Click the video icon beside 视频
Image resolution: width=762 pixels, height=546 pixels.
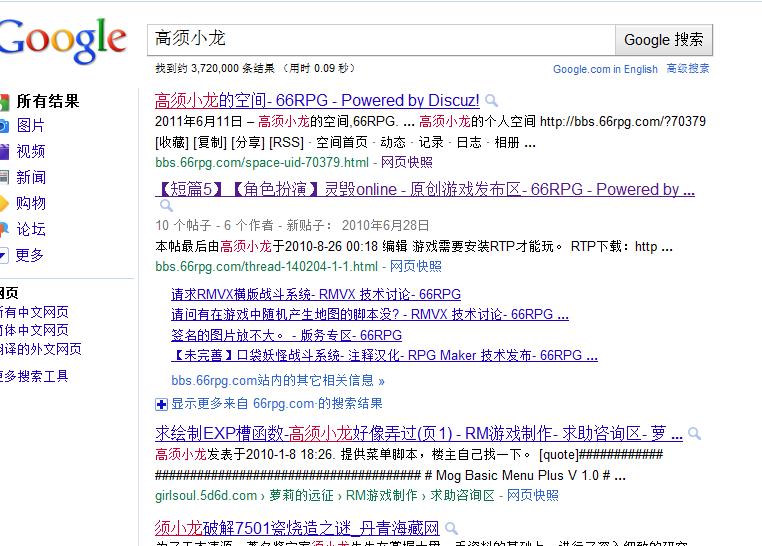(x=4, y=152)
